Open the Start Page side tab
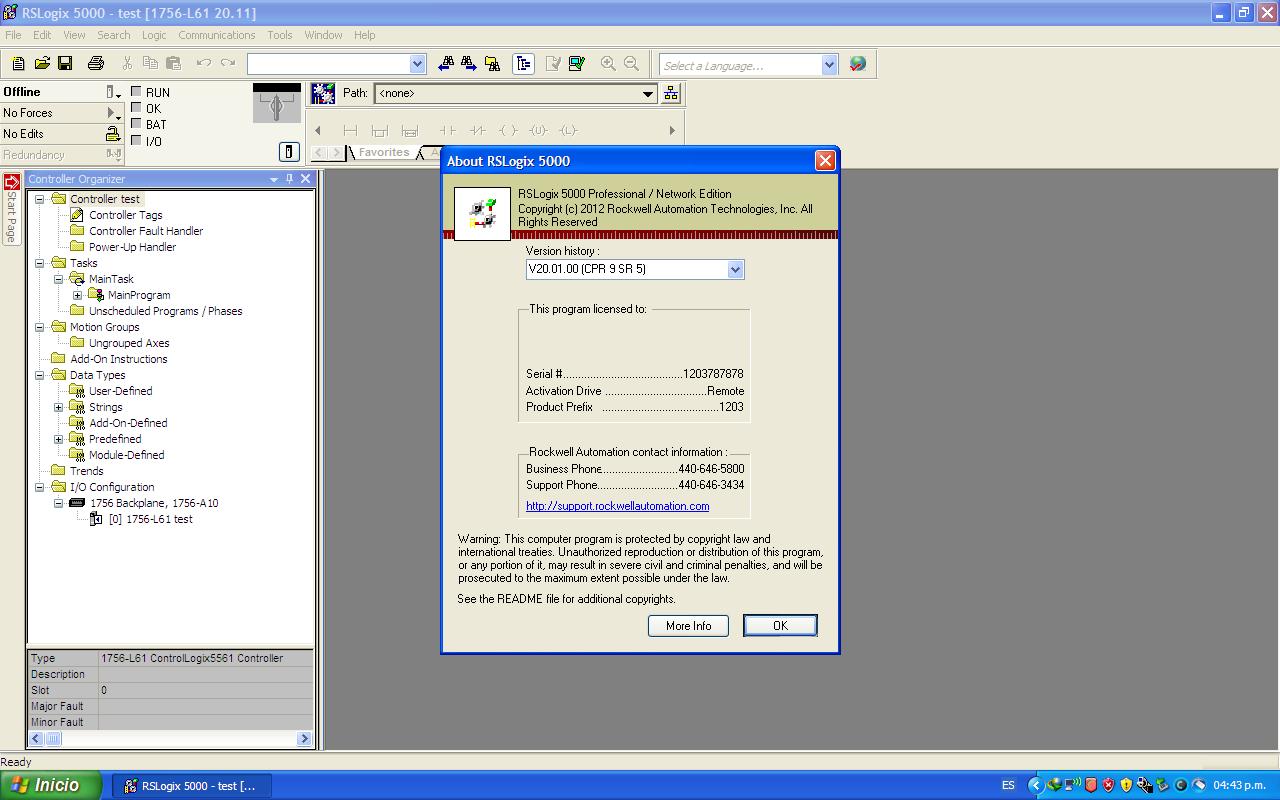The image size is (1280, 800). point(11,209)
